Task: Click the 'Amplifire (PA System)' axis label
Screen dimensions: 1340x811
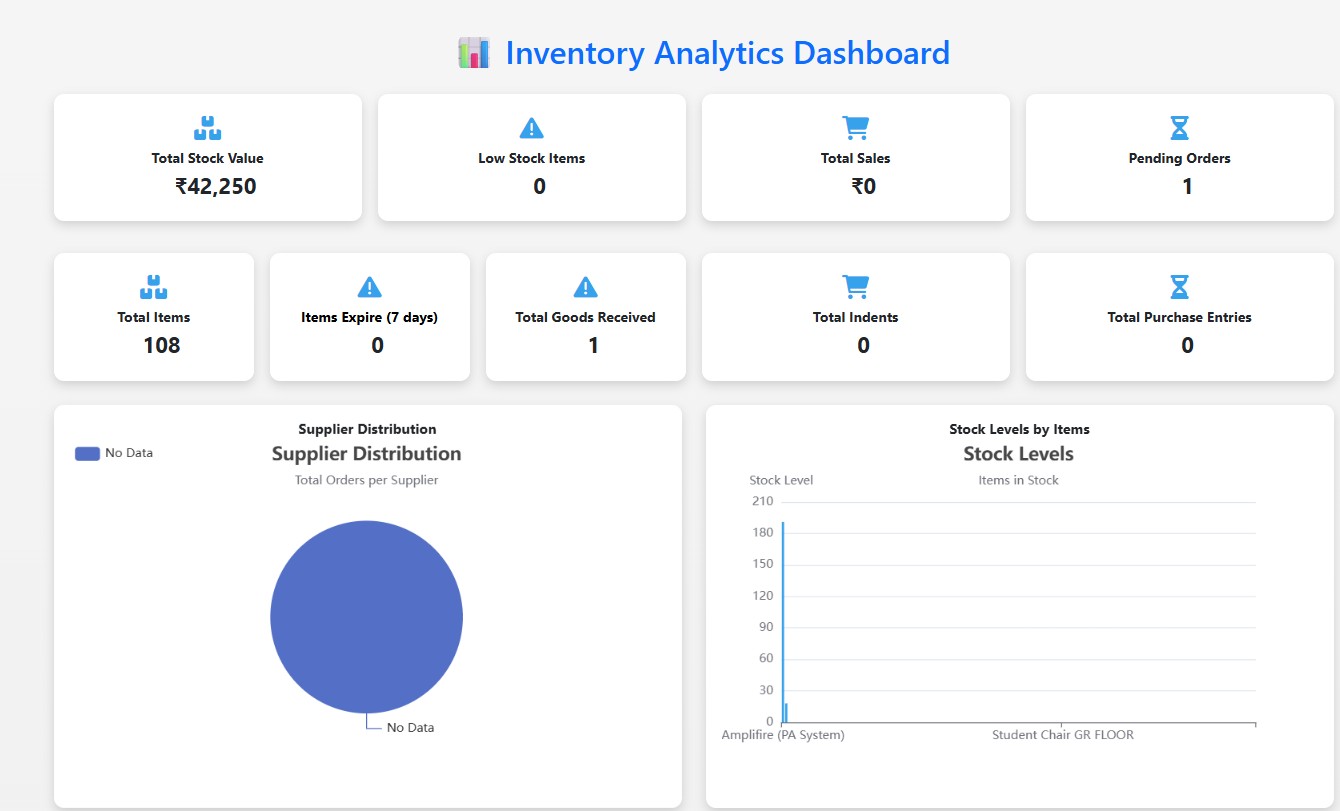Action: pos(783,735)
